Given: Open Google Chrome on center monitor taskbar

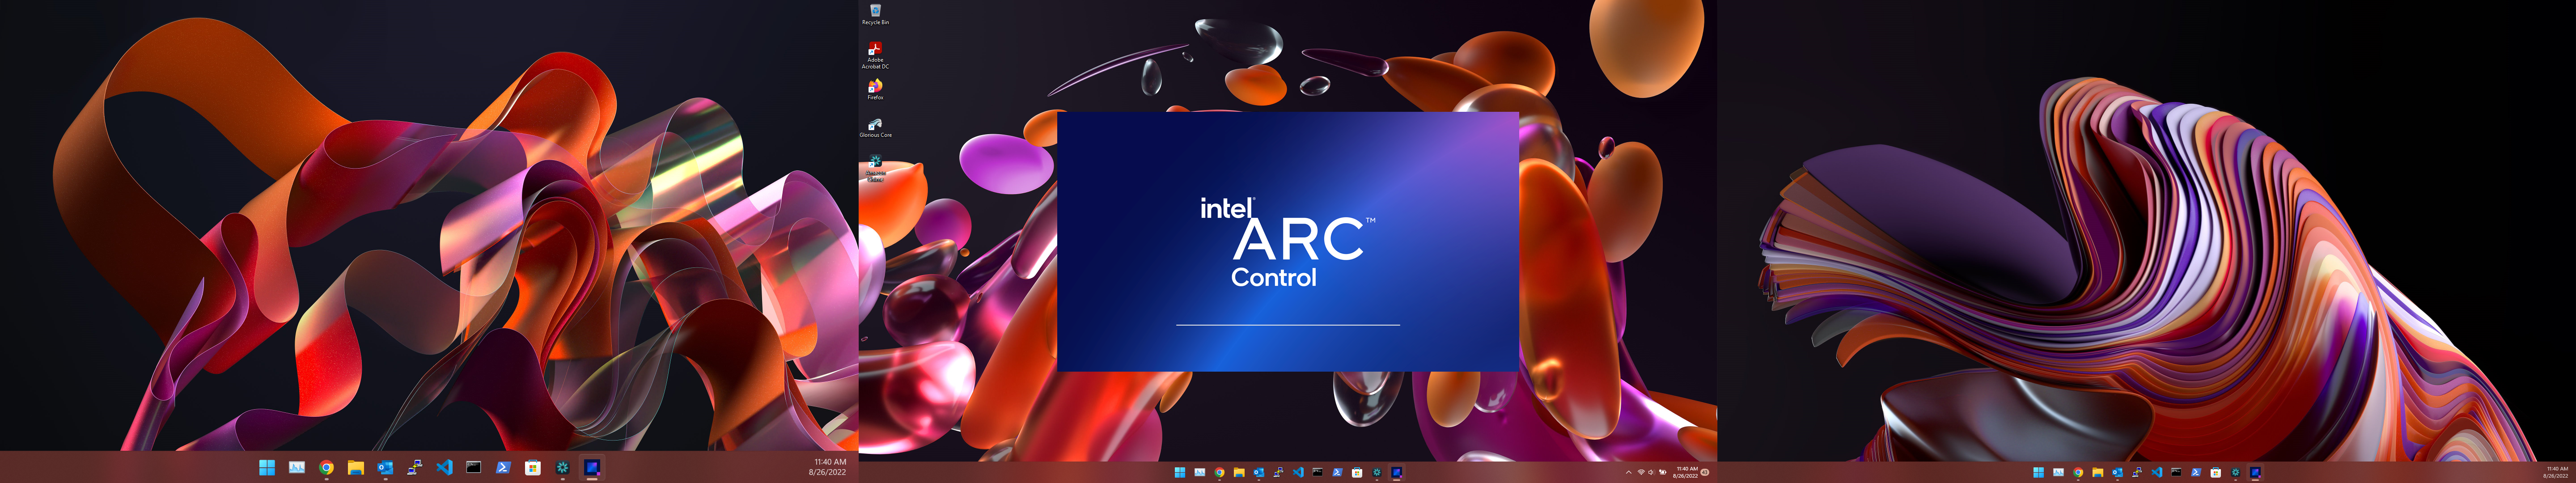Looking at the screenshot, I should 1220,472.
